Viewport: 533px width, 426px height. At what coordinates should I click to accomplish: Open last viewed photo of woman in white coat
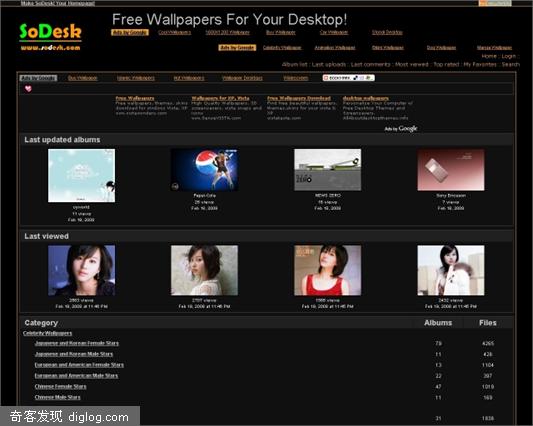click(451, 270)
